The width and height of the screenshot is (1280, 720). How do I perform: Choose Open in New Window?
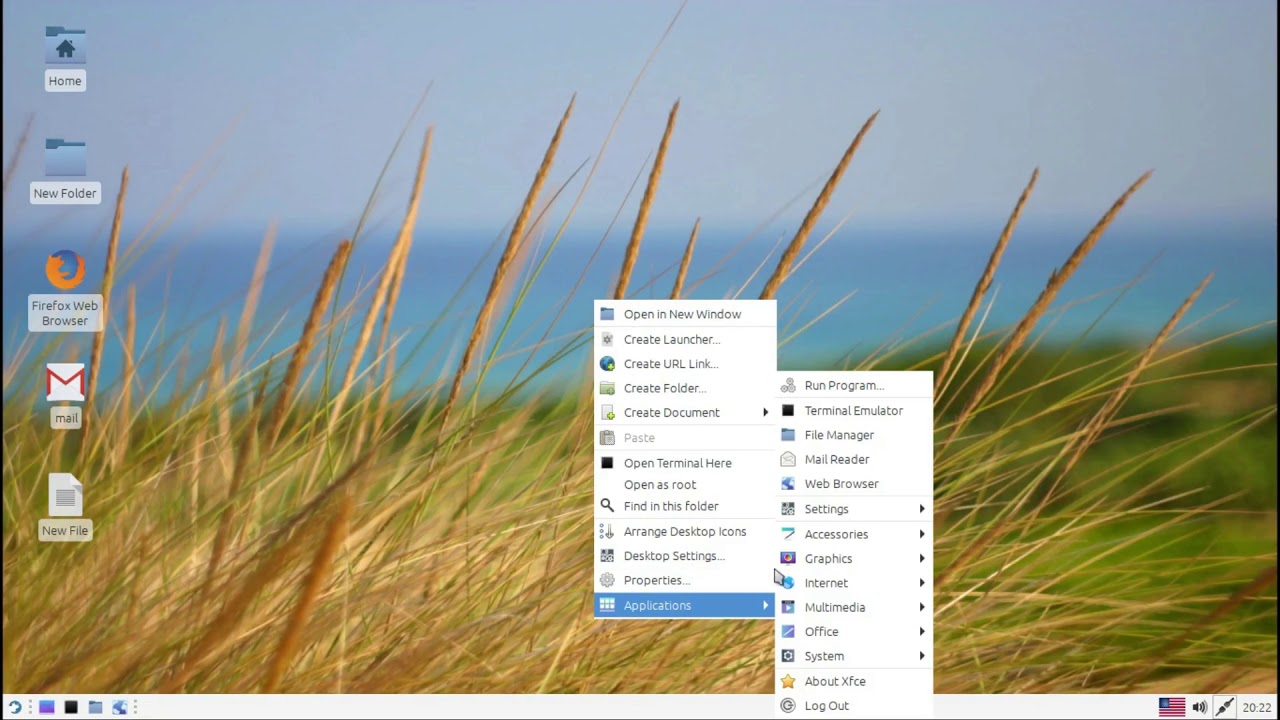tap(685, 314)
